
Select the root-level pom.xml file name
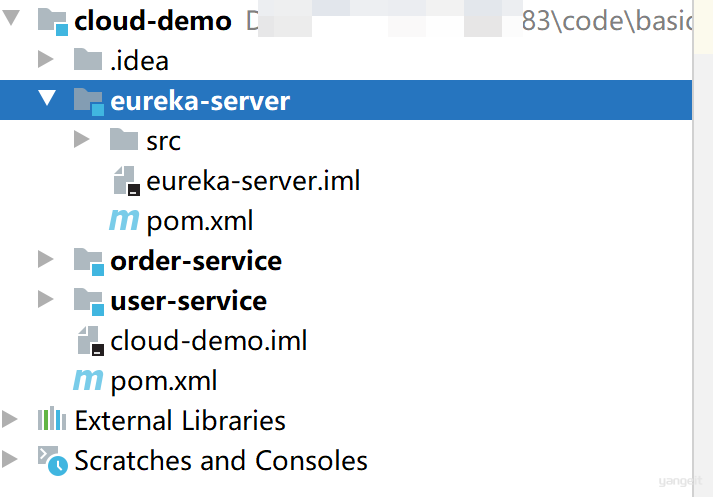pyautogui.click(x=164, y=382)
